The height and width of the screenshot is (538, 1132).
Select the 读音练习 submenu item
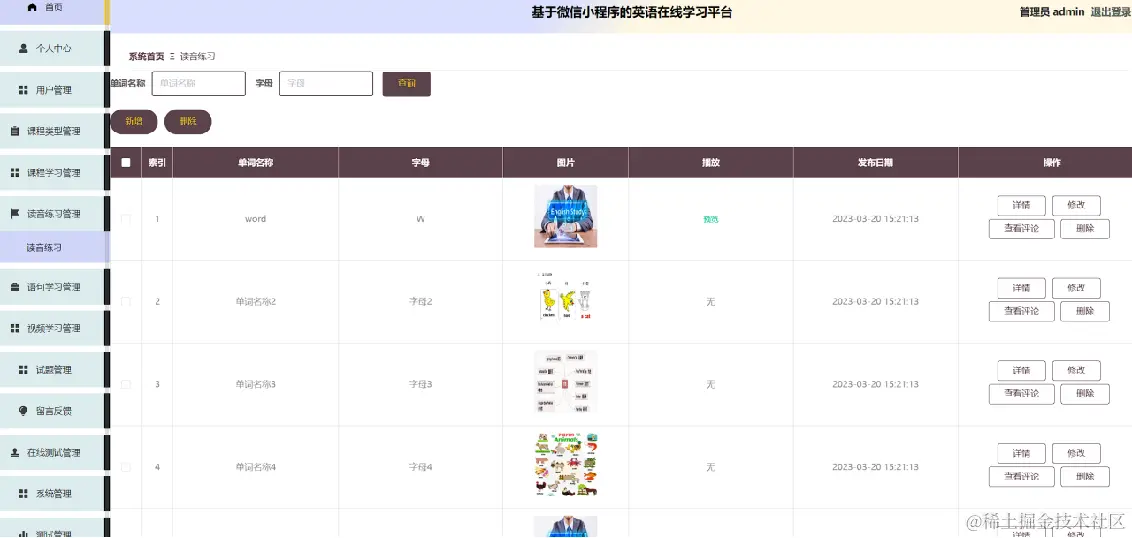(x=52, y=248)
